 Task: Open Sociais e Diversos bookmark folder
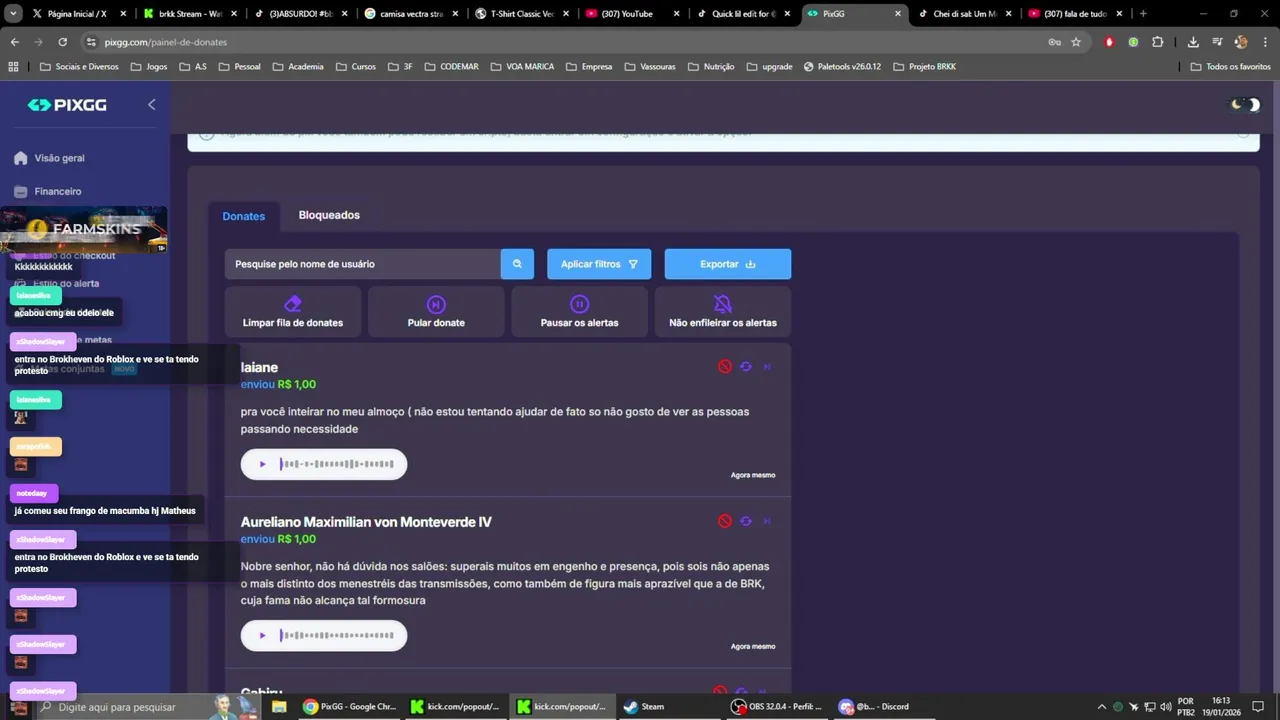pyautogui.click(x=79, y=67)
